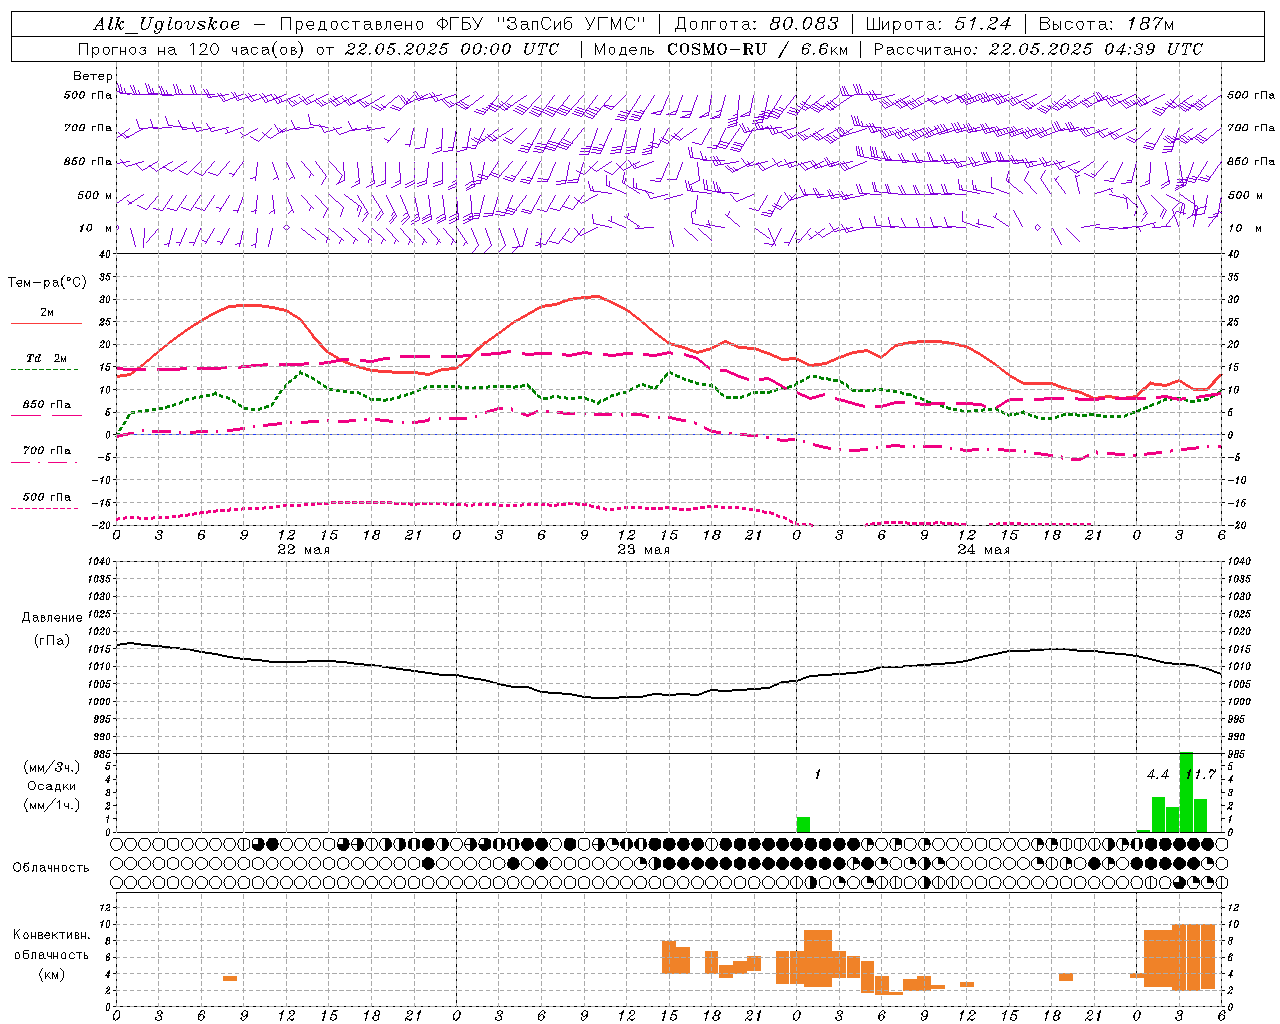
Task: Click the '850 гПа' temperature legend entry
Action: point(47,405)
